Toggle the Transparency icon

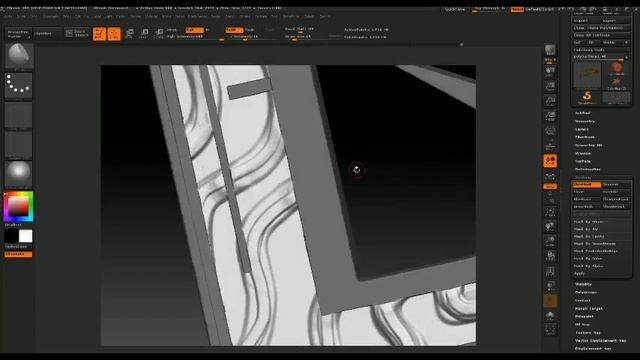click(x=550, y=286)
